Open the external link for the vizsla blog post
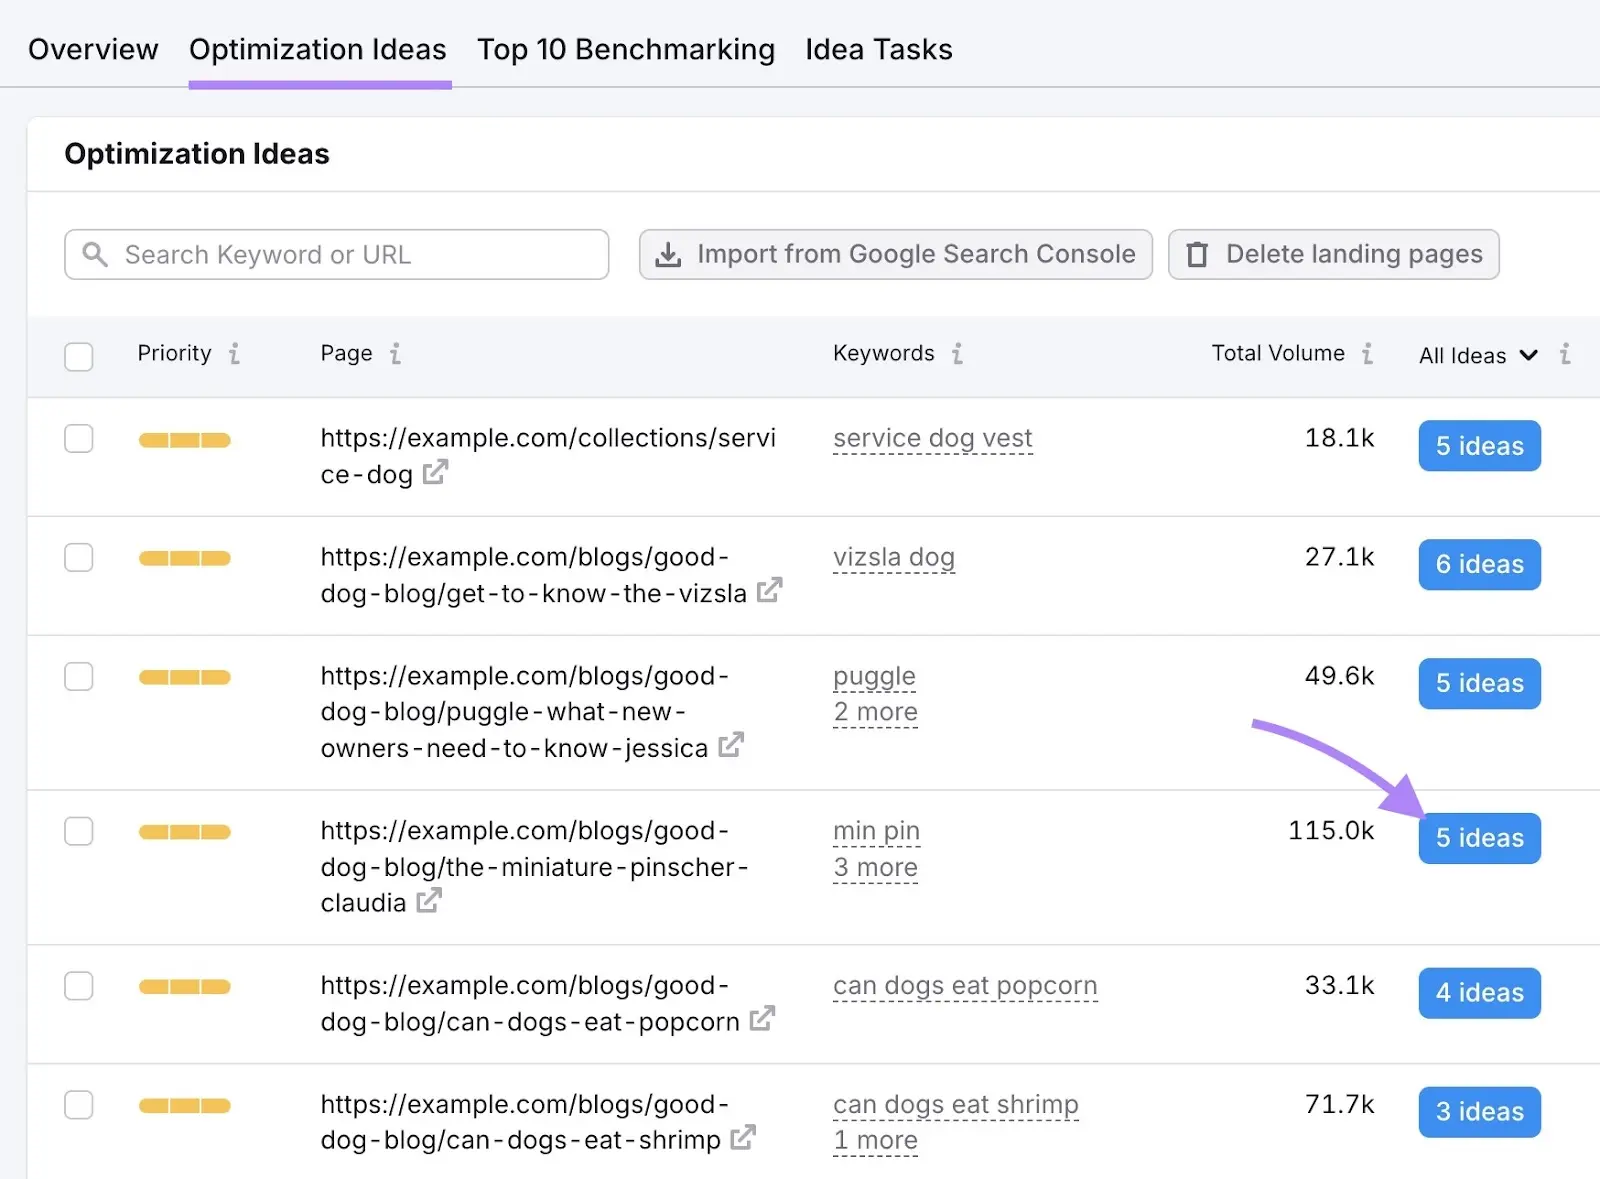Screen dimensions: 1600x1179 pos(768,592)
